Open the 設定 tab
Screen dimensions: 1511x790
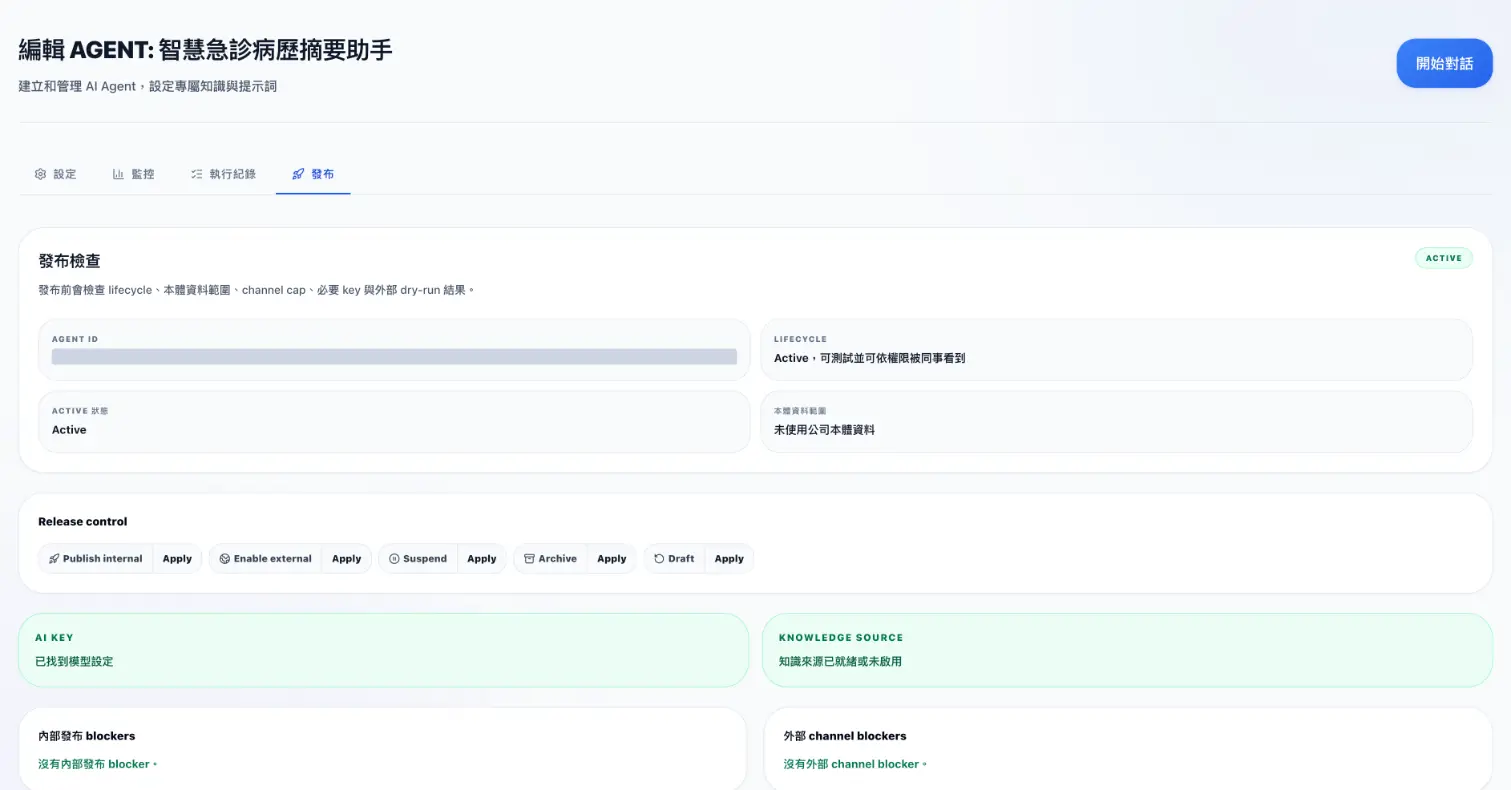click(x=55, y=174)
